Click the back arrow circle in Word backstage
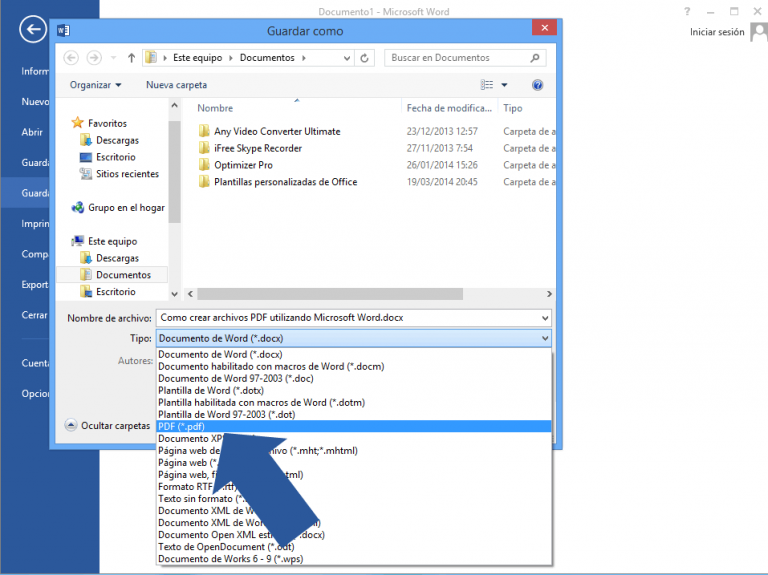This screenshot has height=575, width=768. [34, 30]
